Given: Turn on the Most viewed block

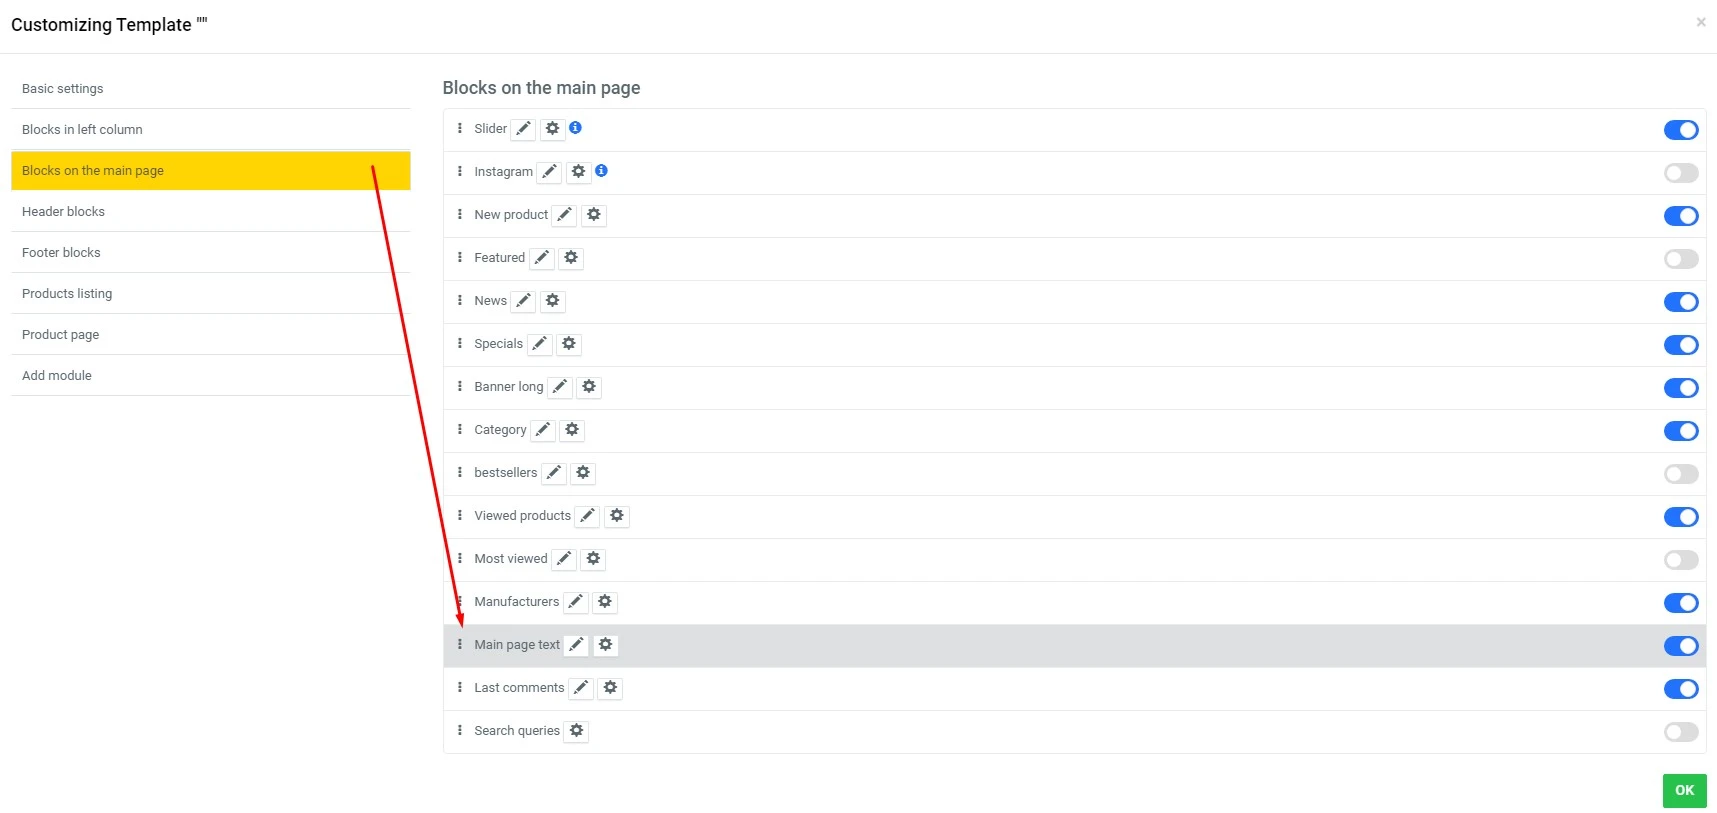Looking at the screenshot, I should point(1681,559).
